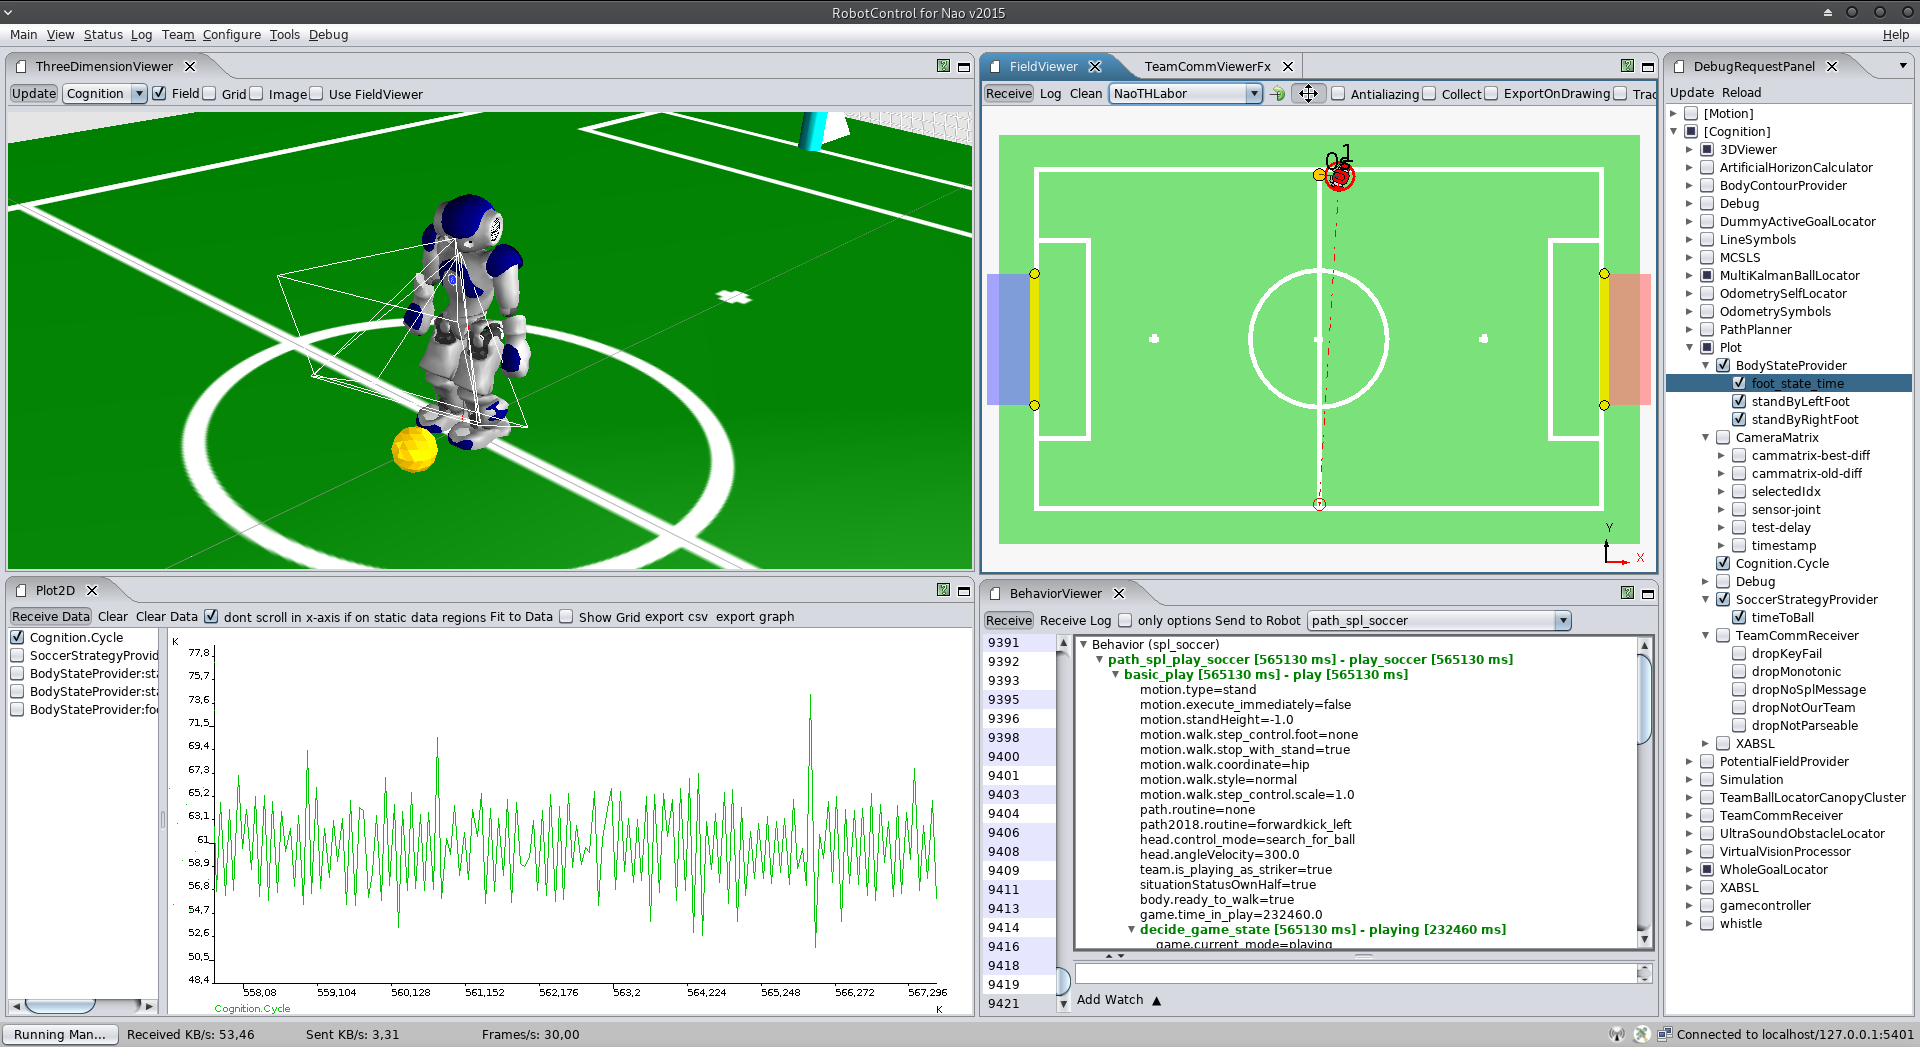Enable the Antialiazing checkbox
Viewport: 1920px width, 1047px height.
(1338, 94)
